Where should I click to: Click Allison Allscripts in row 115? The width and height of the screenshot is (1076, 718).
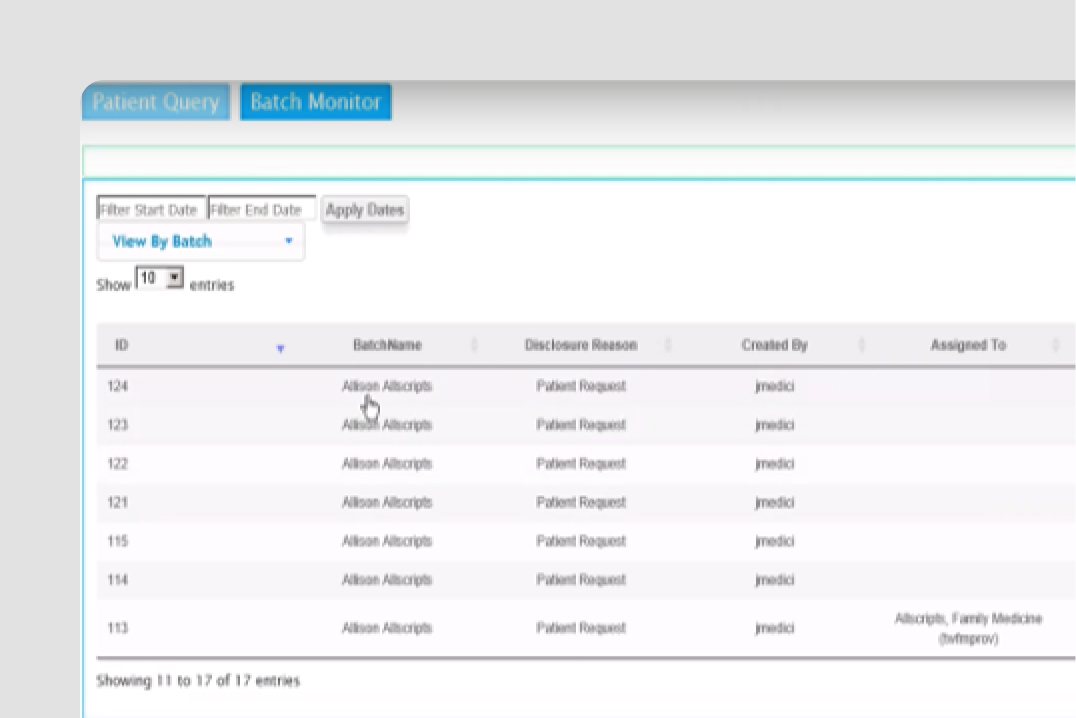387,541
